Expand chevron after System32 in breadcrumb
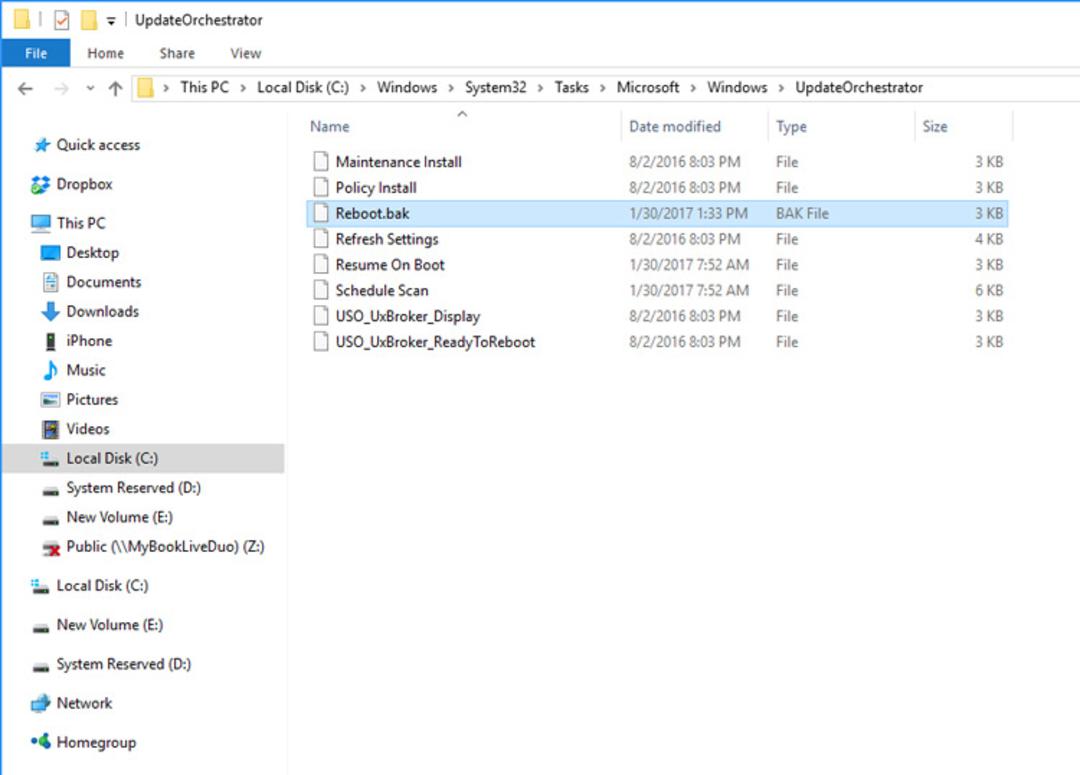The image size is (1080, 775). tap(540, 88)
